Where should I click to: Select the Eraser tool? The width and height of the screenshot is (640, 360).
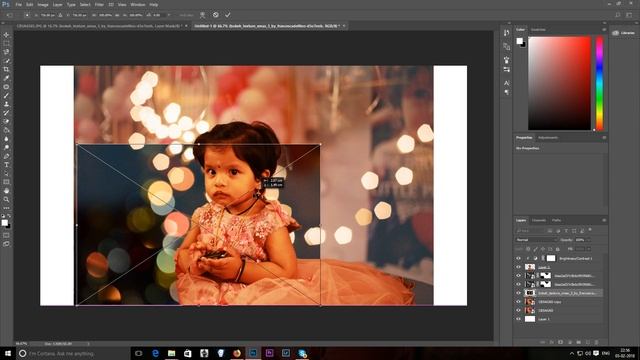(x=6, y=122)
